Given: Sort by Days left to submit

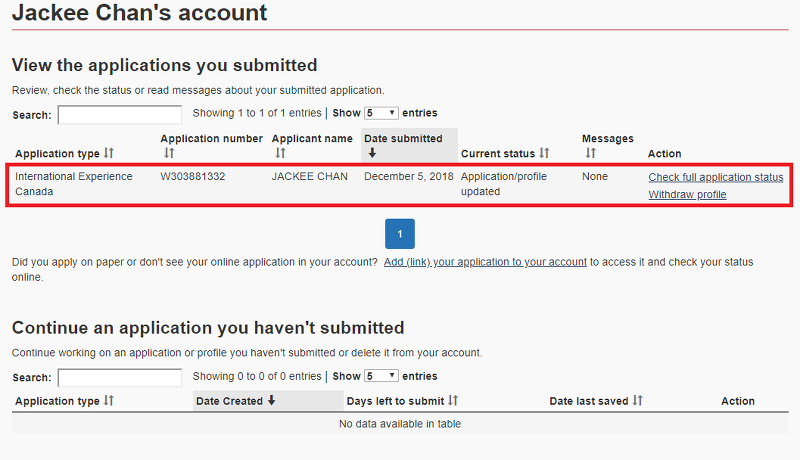Looking at the screenshot, I should pos(453,401).
